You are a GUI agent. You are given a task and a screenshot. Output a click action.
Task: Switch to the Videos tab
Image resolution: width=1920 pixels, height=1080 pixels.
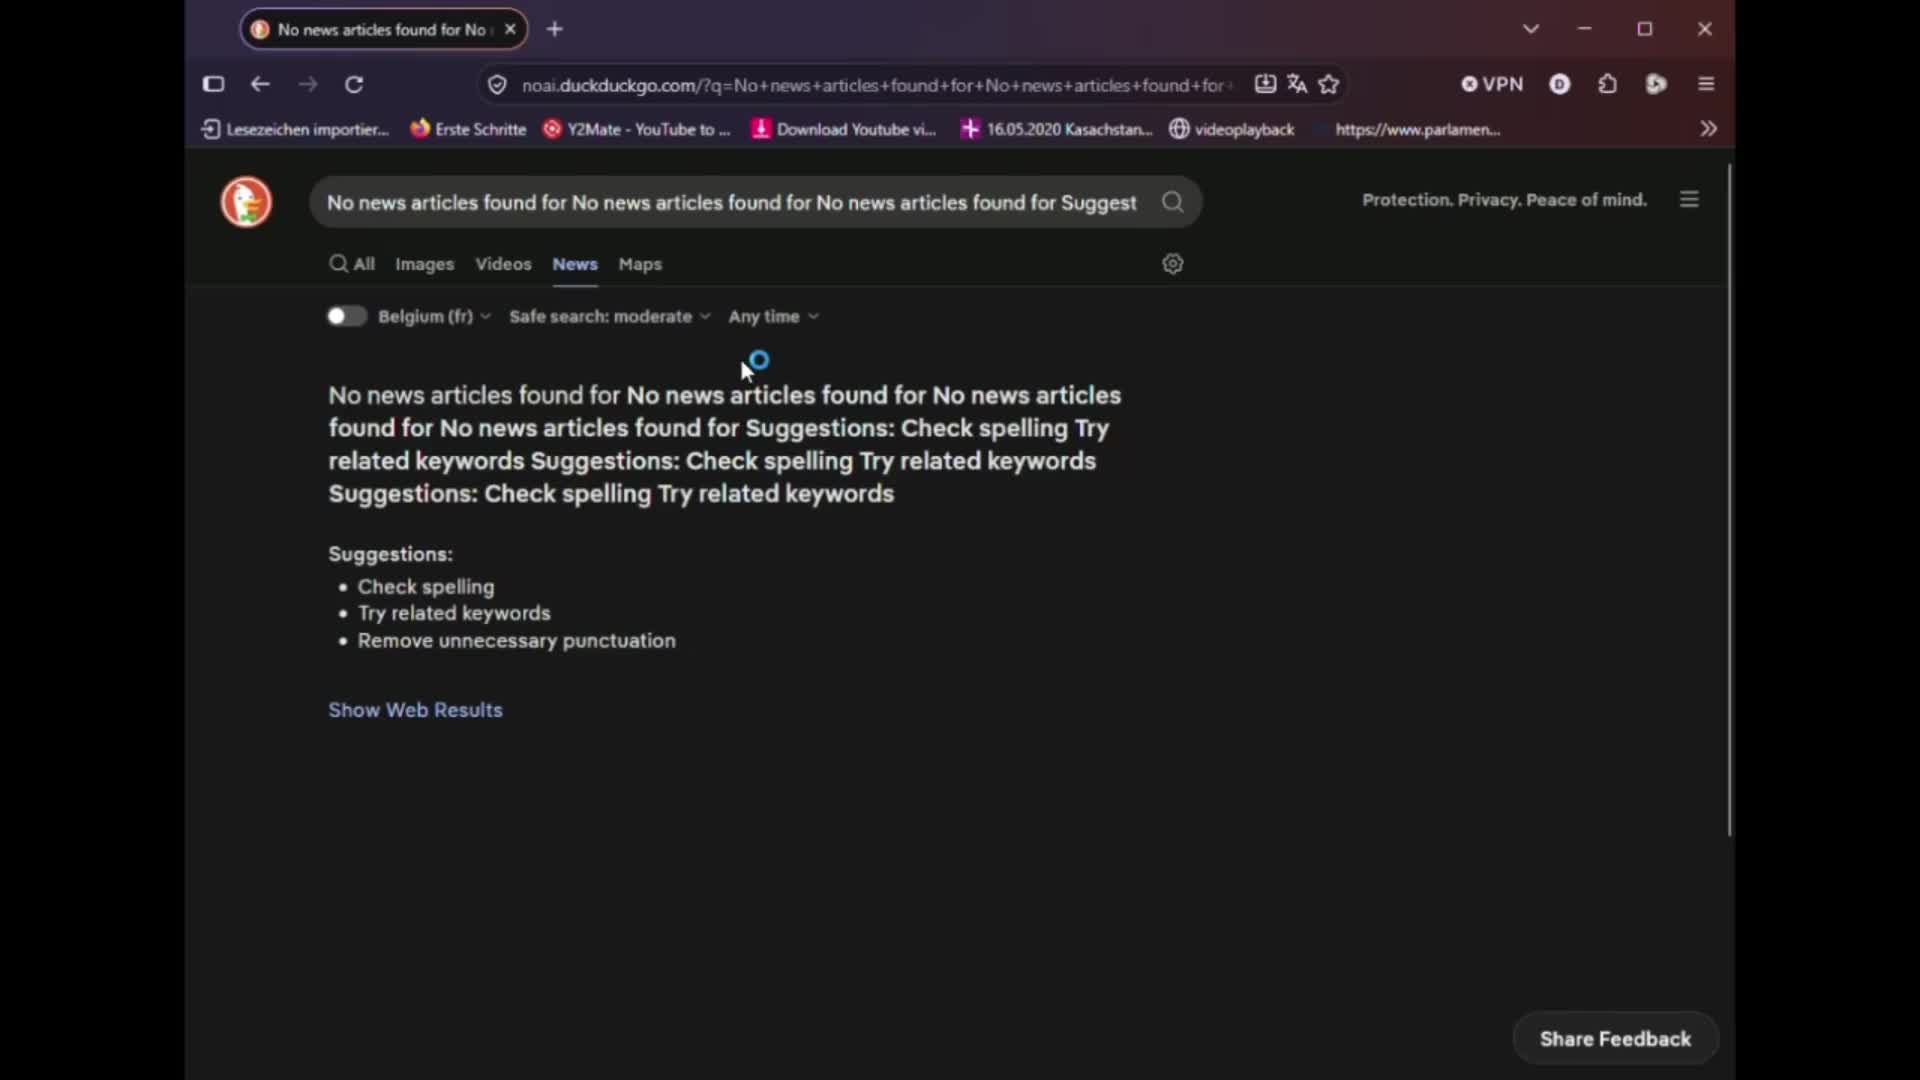tap(503, 264)
